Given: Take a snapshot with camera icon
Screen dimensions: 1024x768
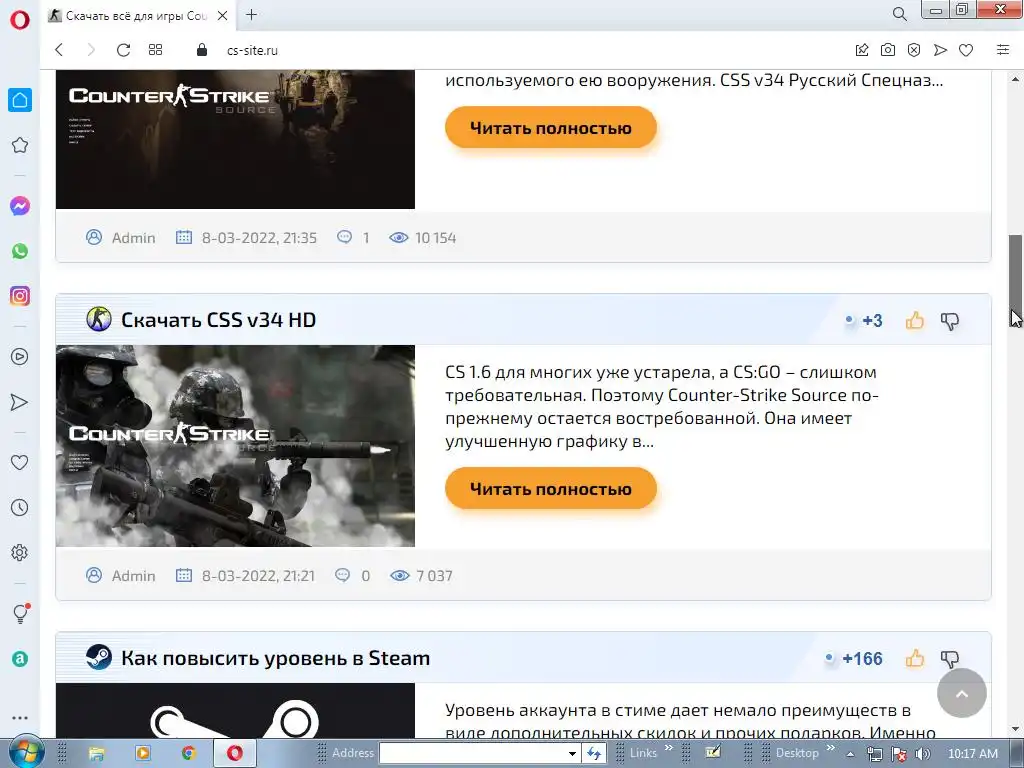Looking at the screenshot, I should pyautogui.click(x=888, y=50).
